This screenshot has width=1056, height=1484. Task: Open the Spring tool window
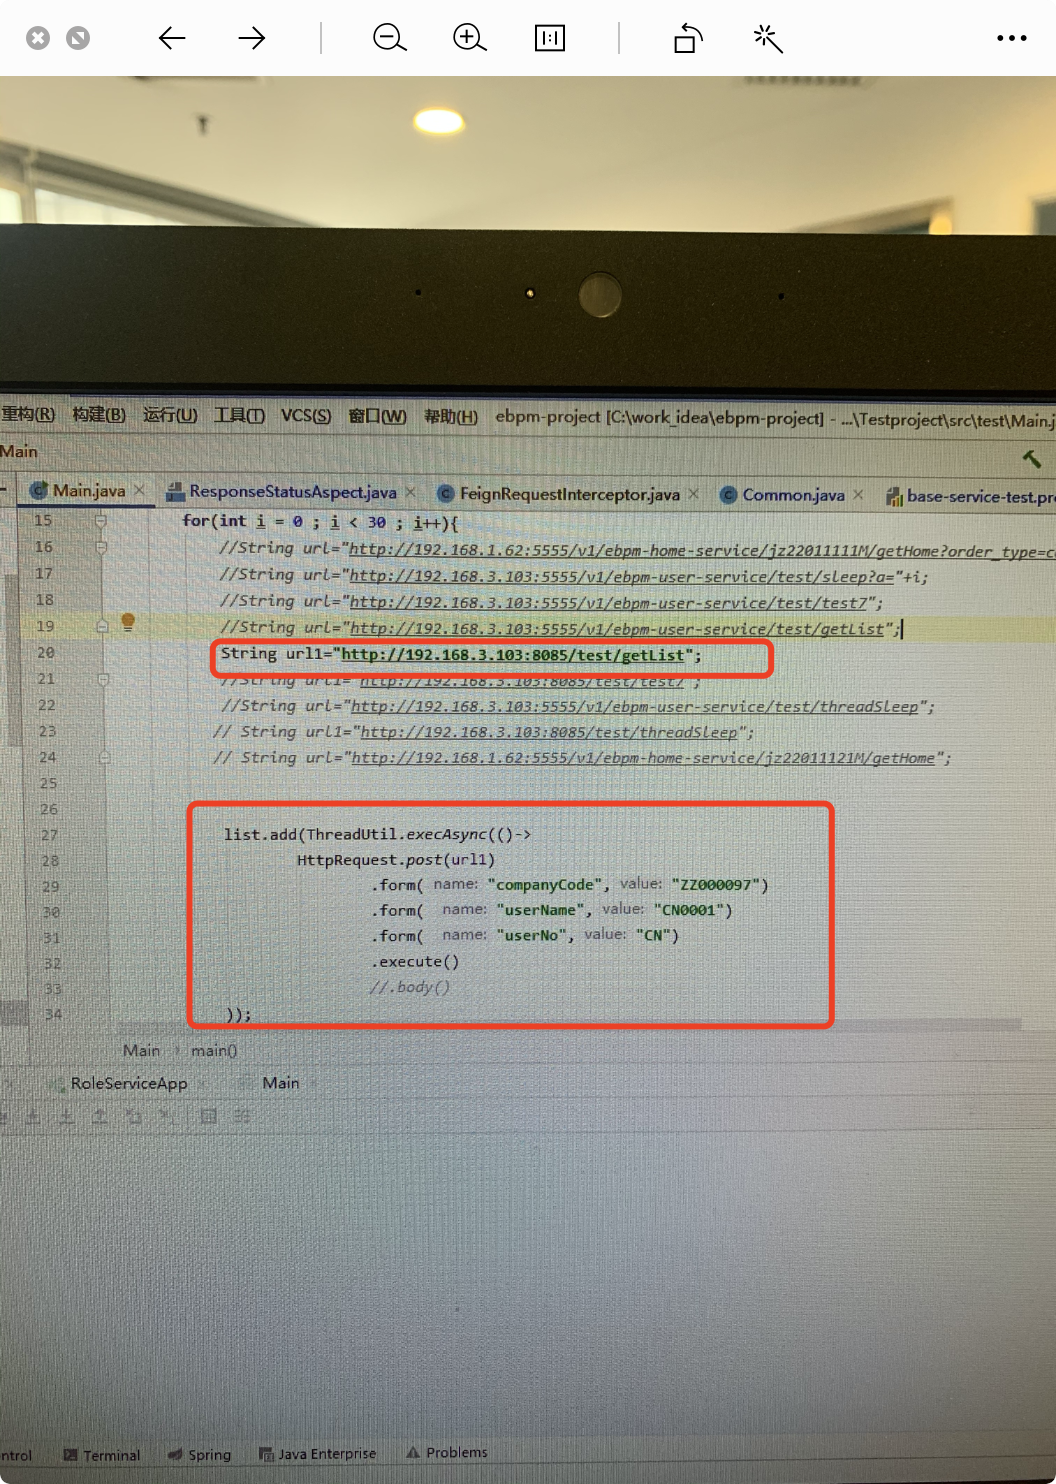pyautogui.click(x=200, y=1454)
